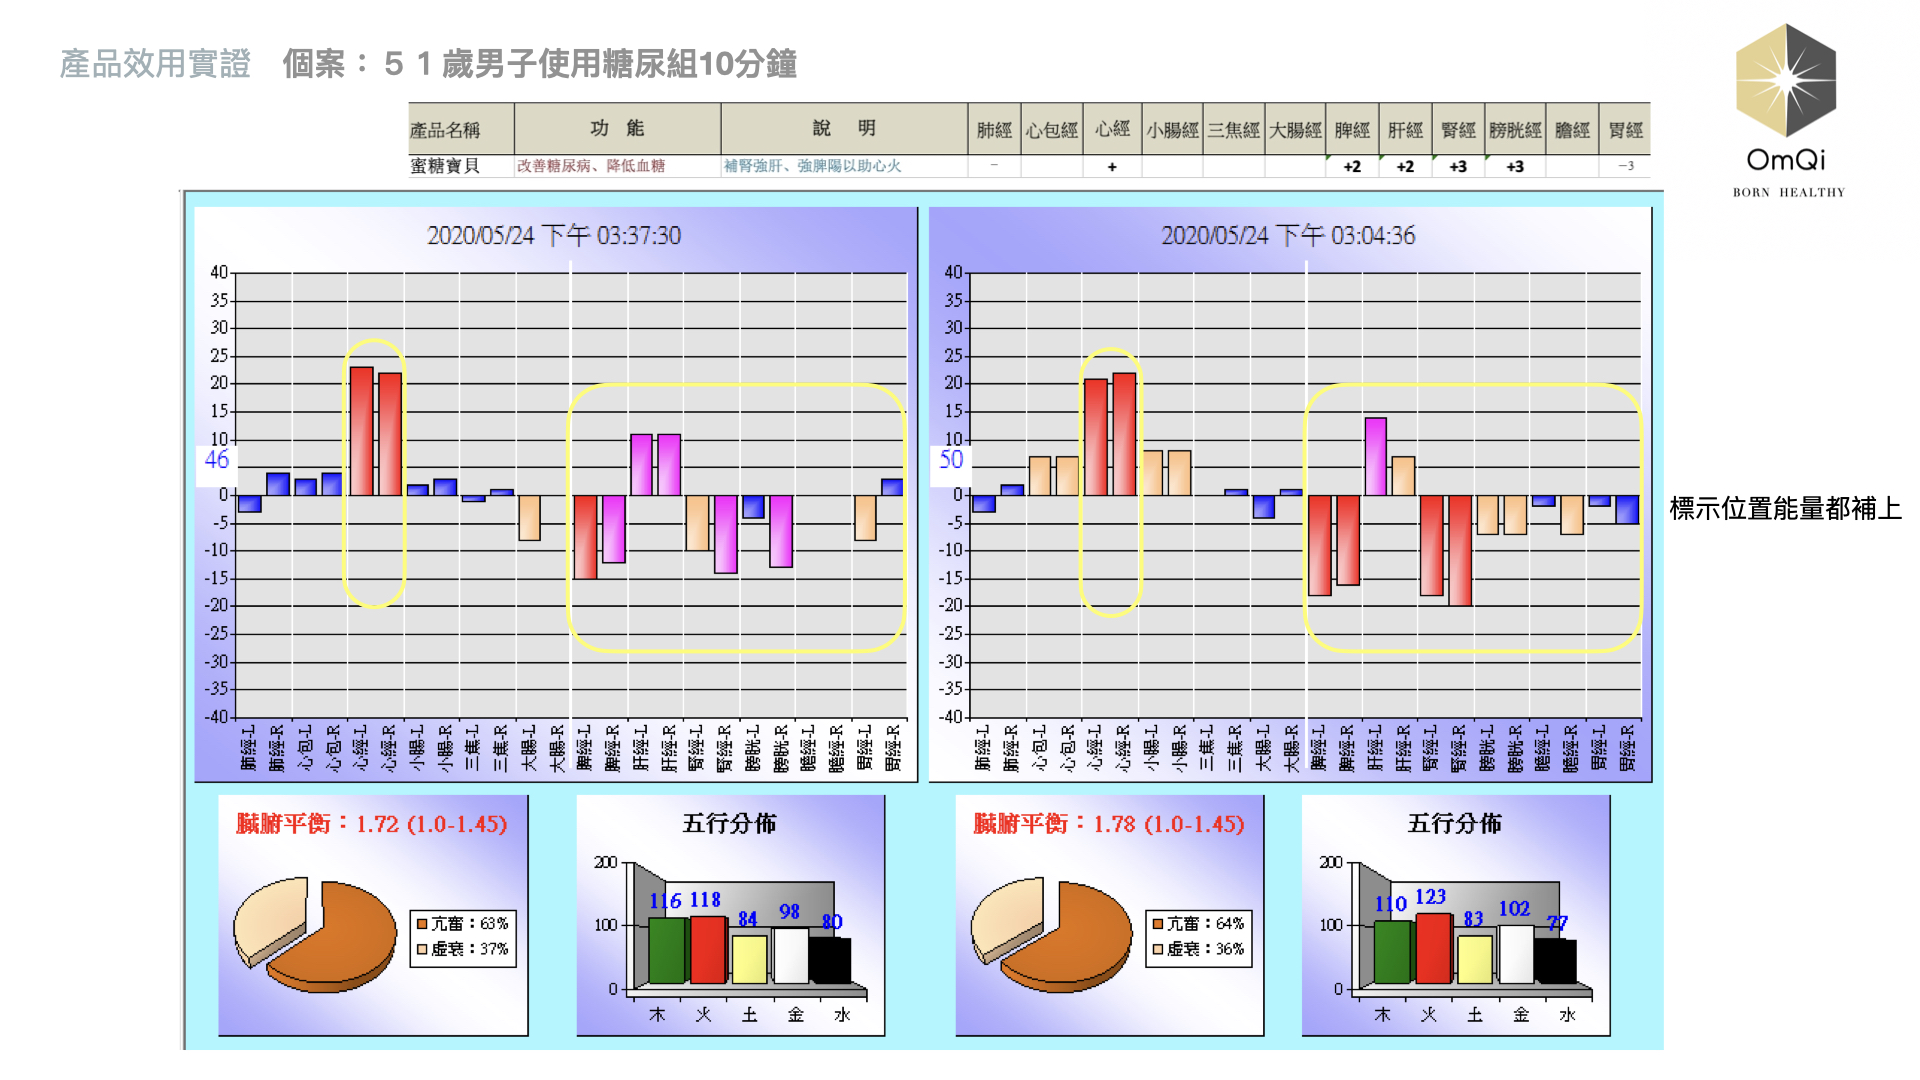Select the 心經 column header
Screen dimensions: 1920x1080
pyautogui.click(x=1112, y=130)
